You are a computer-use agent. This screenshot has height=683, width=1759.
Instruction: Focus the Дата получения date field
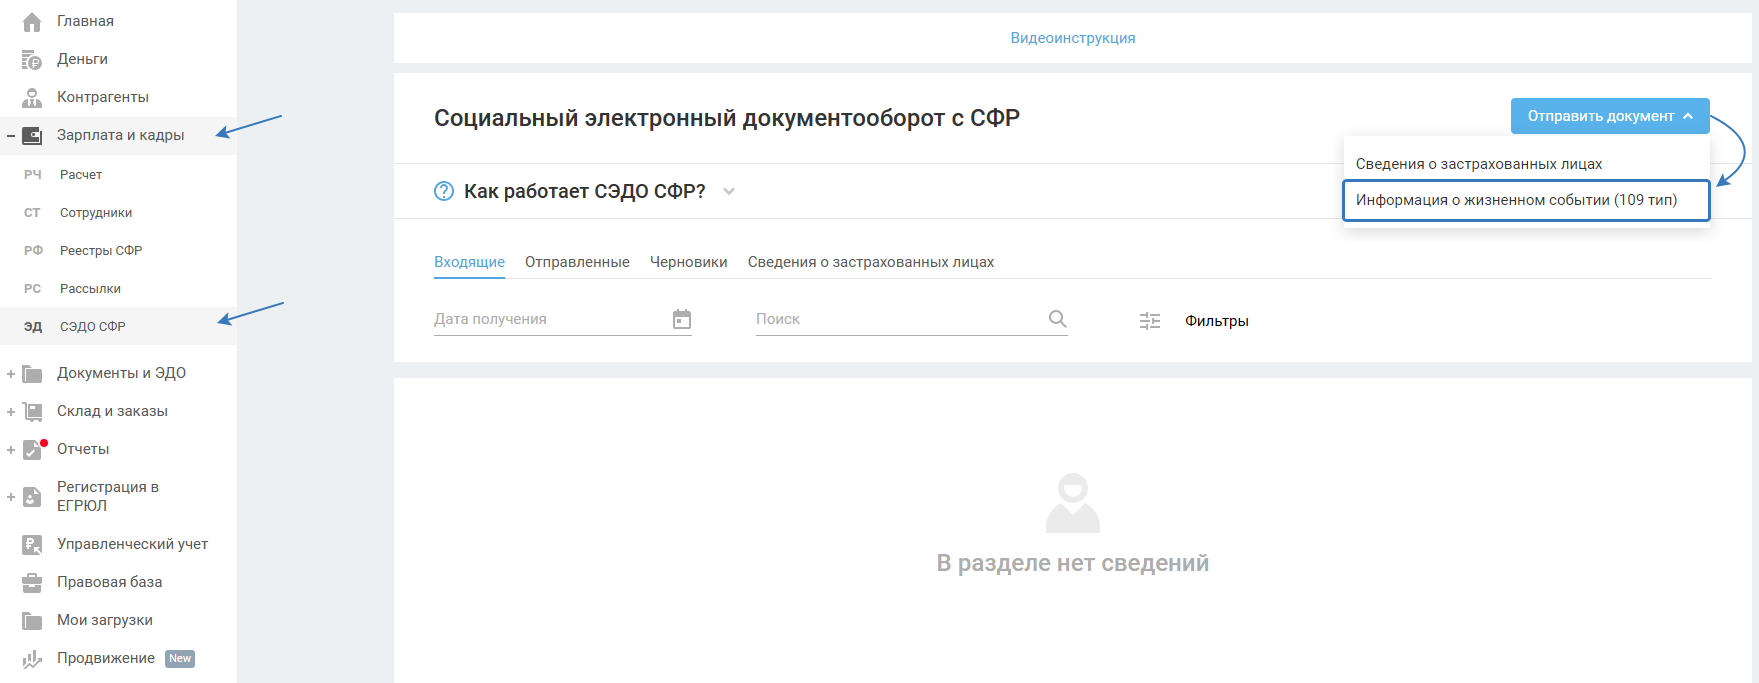(563, 319)
